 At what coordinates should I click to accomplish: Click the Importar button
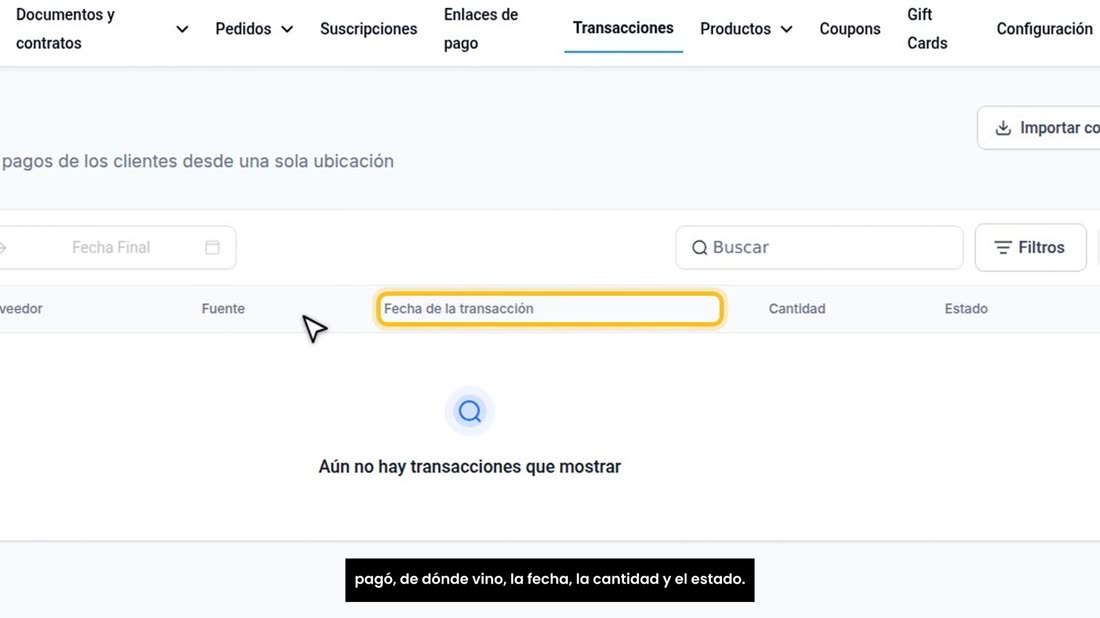pos(1039,128)
